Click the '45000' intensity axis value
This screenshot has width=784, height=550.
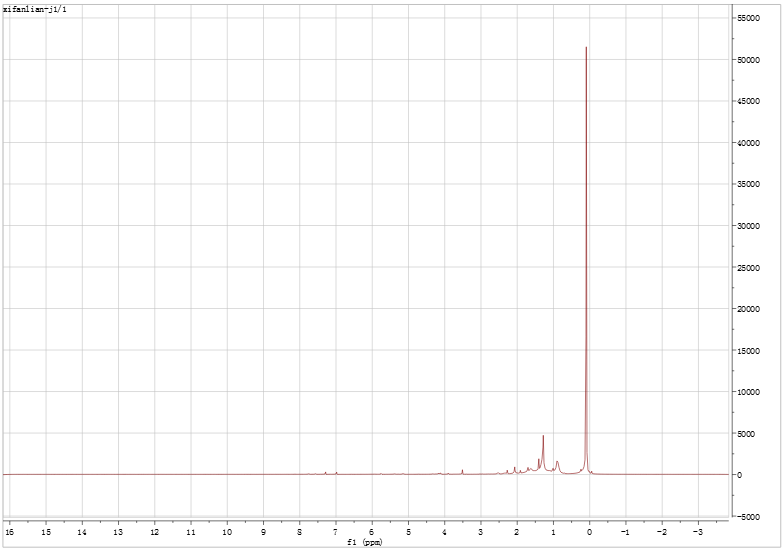coord(748,102)
